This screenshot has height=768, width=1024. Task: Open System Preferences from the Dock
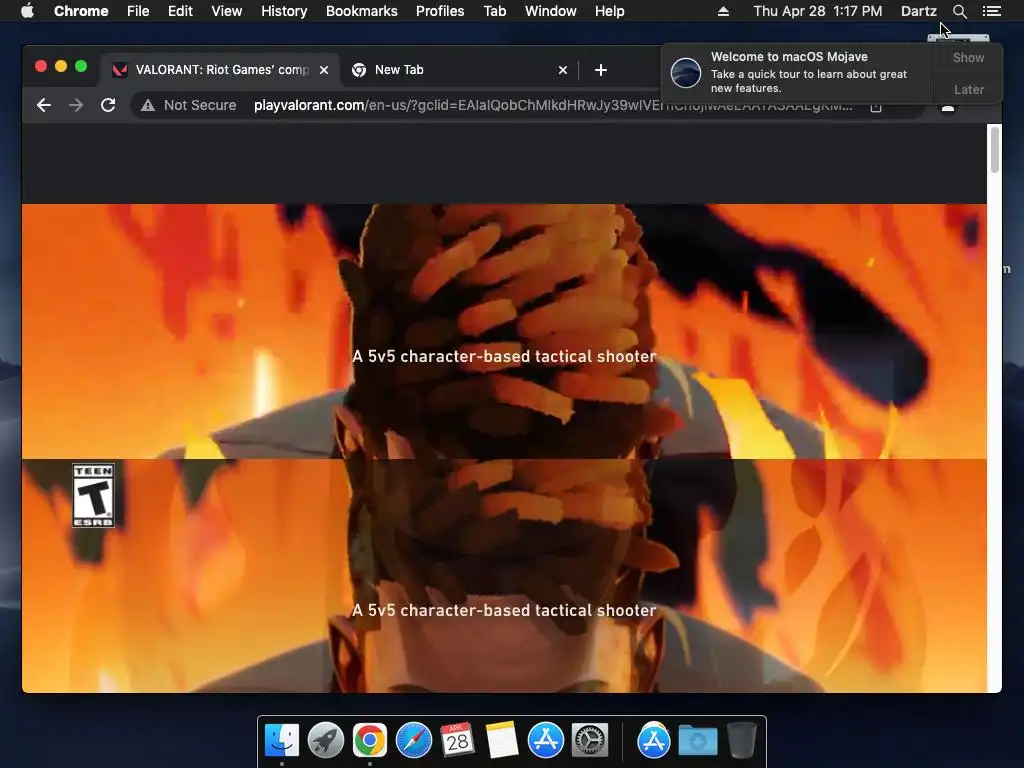click(590, 741)
